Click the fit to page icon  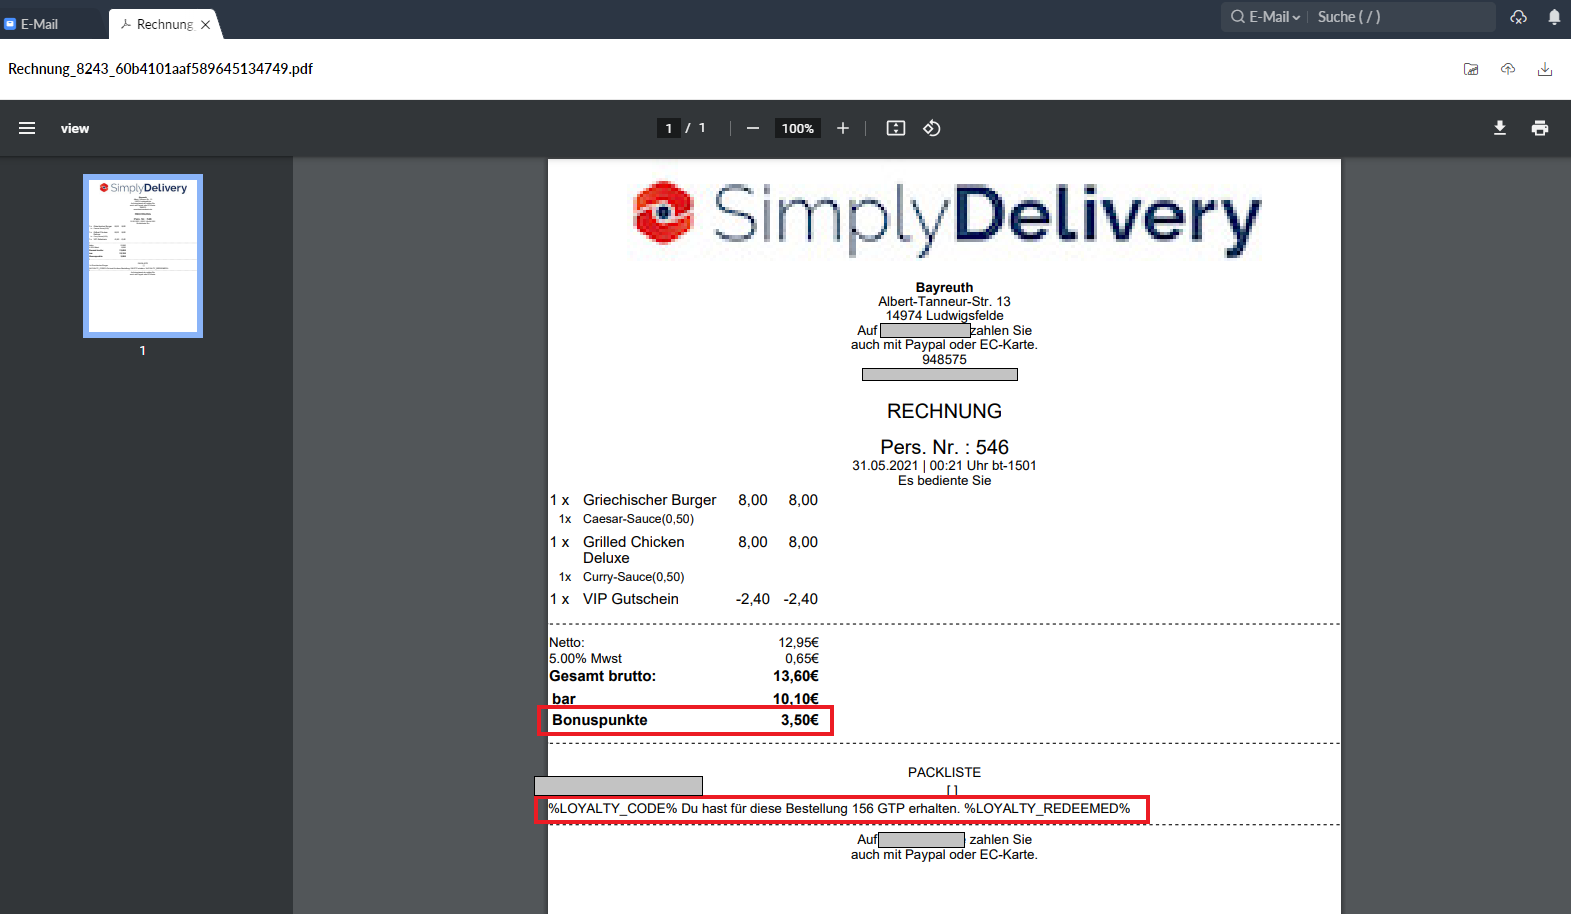896,128
